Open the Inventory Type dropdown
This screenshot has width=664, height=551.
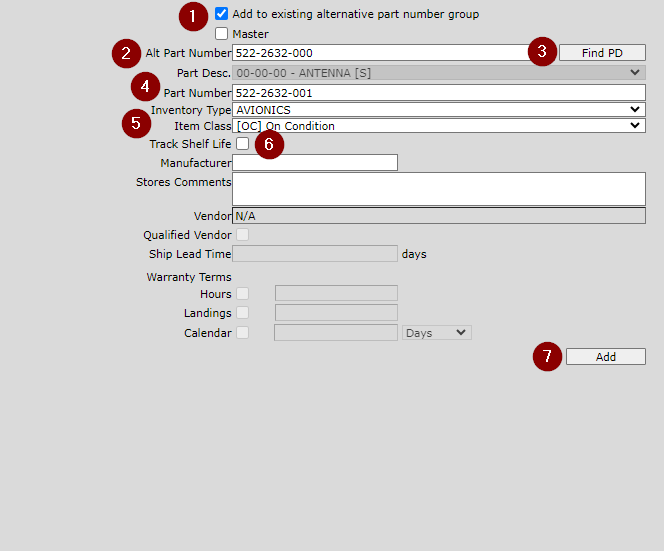tap(438, 110)
